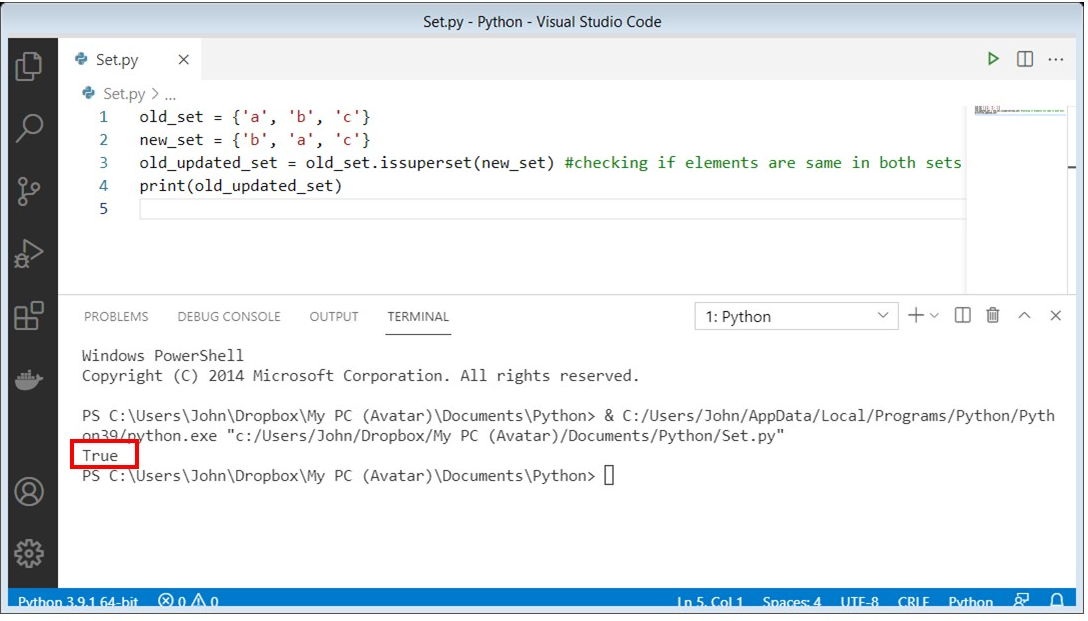The width and height of the screenshot is (1088, 621).
Task: Kill the active terminal
Action: click(992, 315)
